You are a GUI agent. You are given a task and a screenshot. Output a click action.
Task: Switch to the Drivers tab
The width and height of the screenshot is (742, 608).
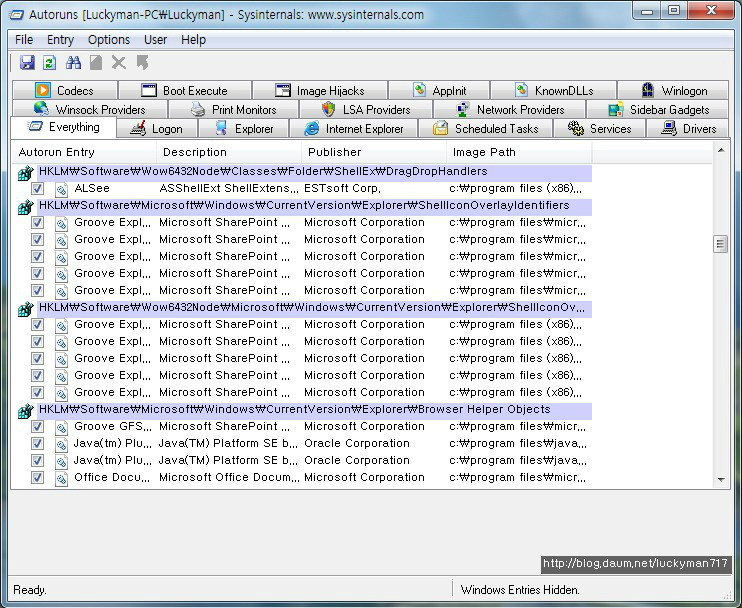point(688,129)
